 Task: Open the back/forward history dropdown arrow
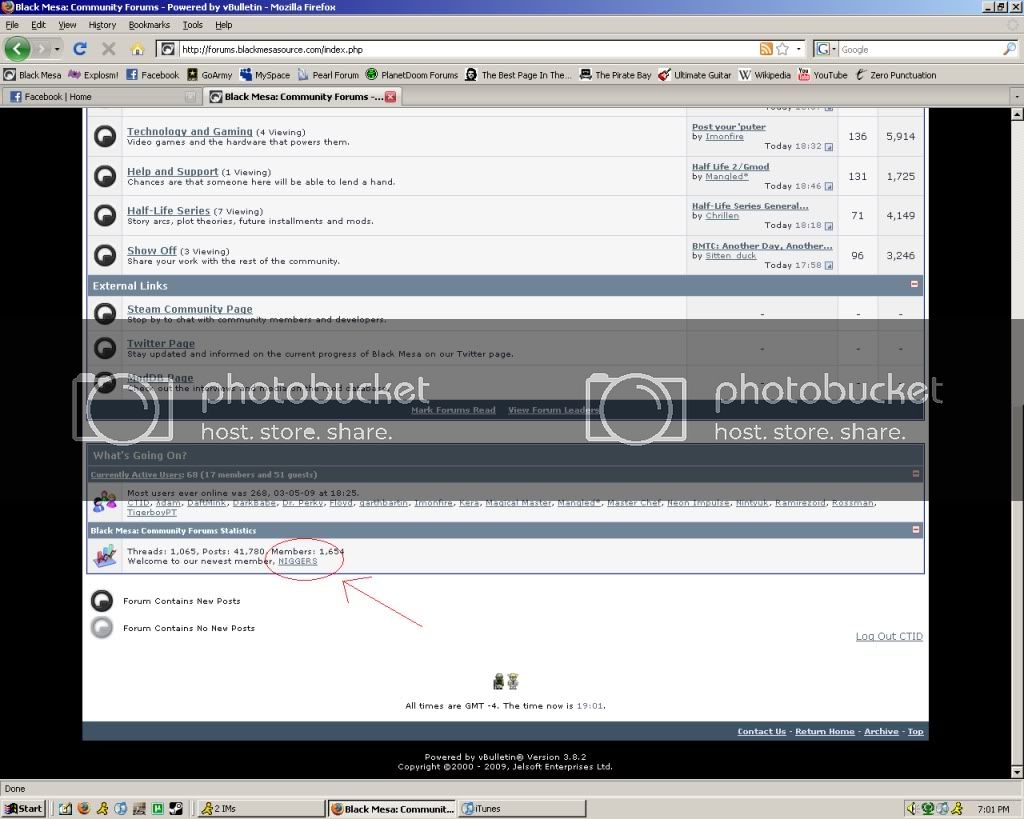point(57,49)
